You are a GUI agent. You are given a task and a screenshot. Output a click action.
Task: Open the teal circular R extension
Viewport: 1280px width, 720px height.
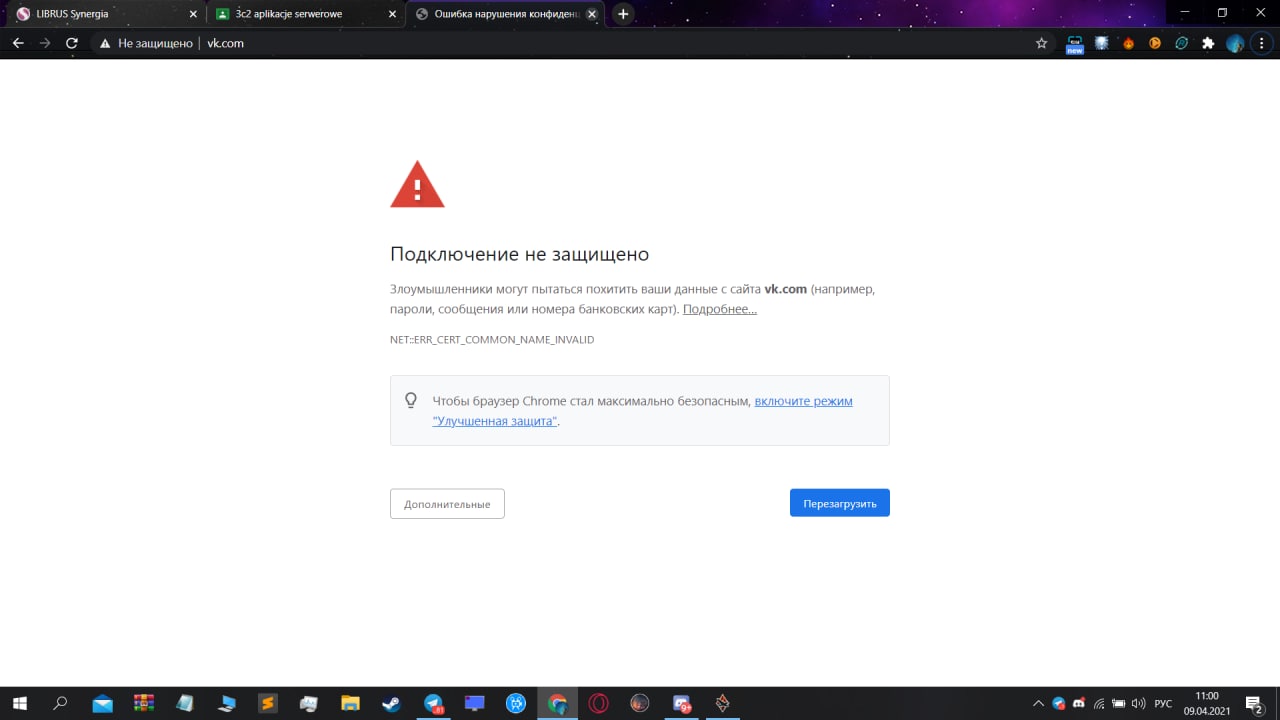click(1182, 43)
